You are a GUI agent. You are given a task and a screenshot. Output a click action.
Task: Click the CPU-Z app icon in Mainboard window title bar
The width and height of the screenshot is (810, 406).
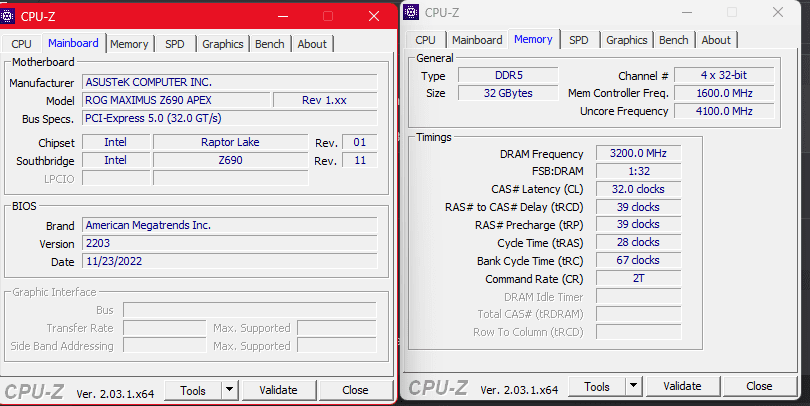7,16
